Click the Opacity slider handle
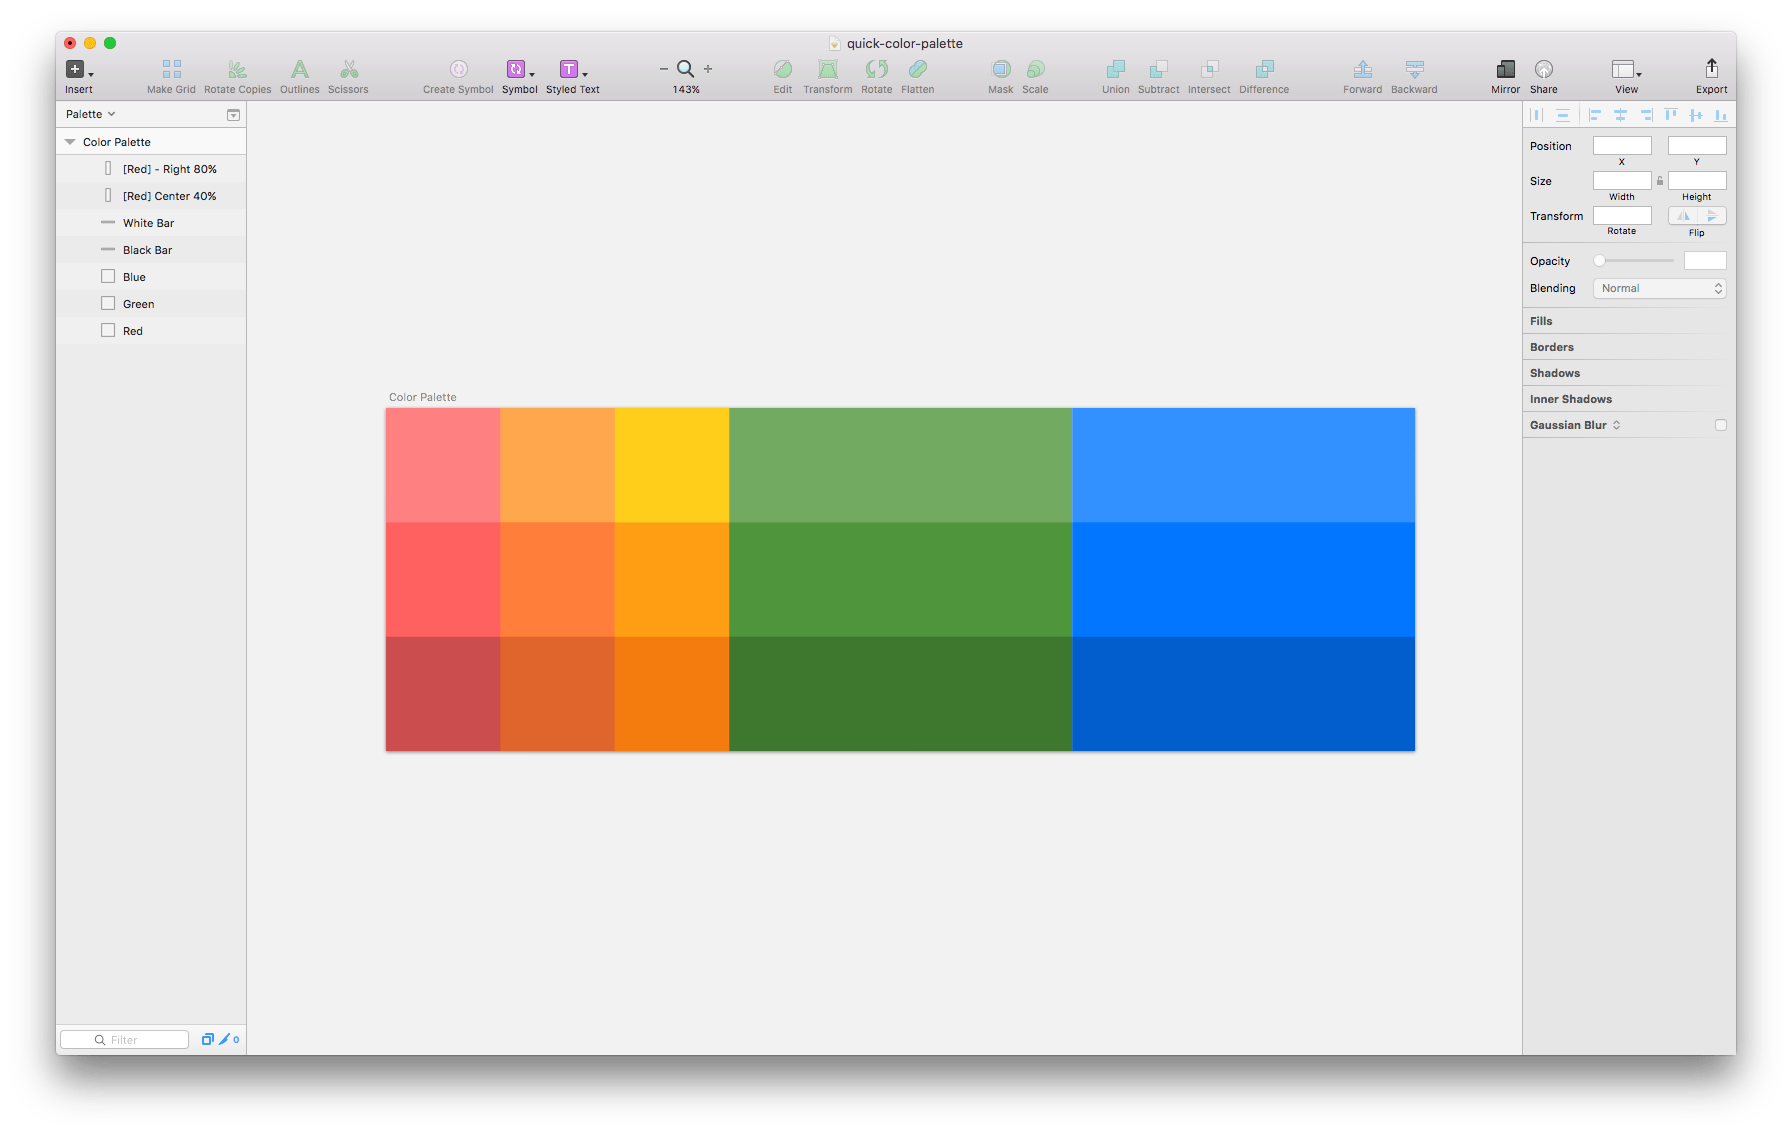The width and height of the screenshot is (1792, 1135). pyautogui.click(x=1599, y=261)
